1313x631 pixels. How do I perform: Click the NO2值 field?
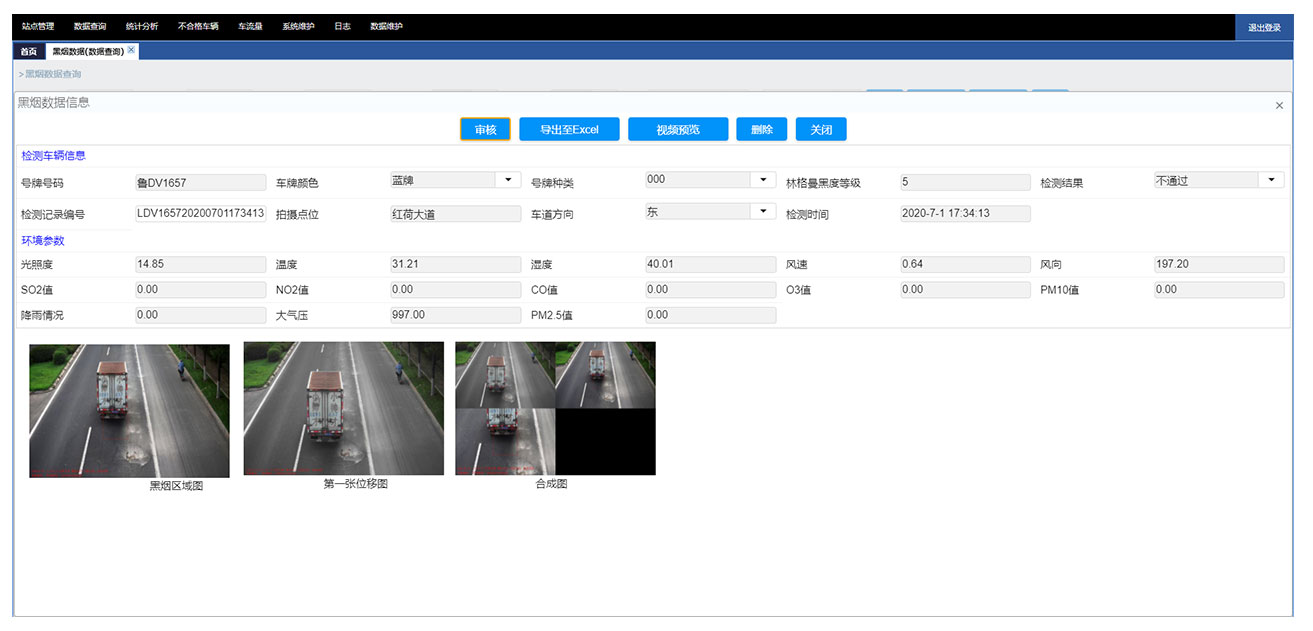[x=456, y=290]
